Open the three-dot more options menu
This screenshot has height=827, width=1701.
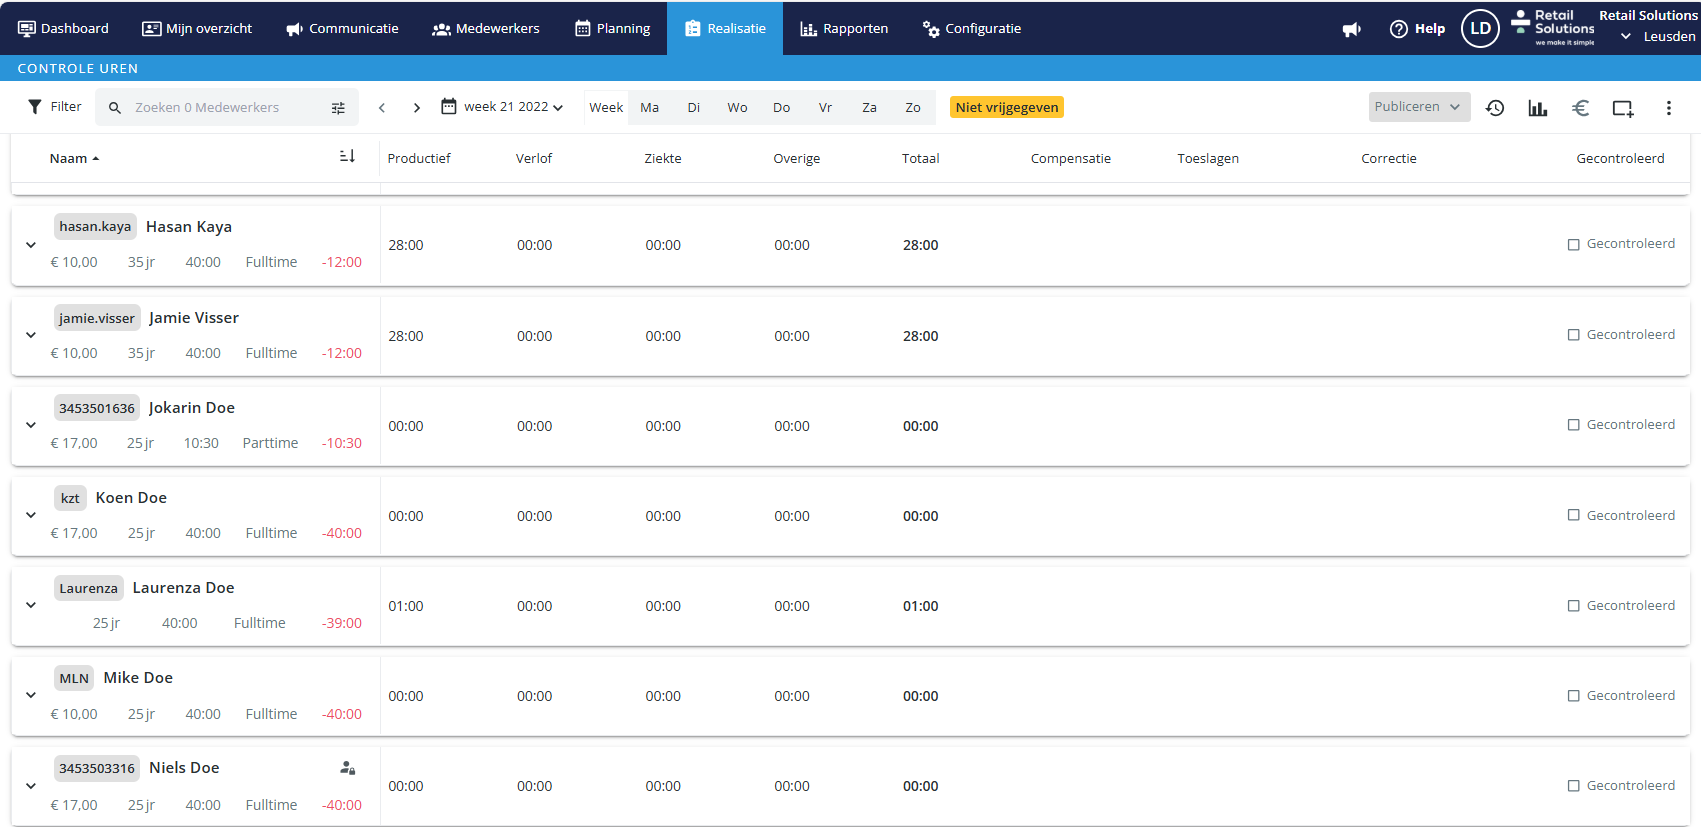[1668, 108]
